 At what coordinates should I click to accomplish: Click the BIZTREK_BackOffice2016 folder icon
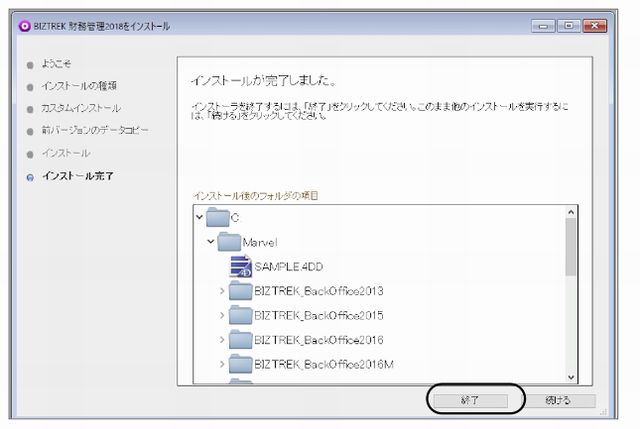point(240,339)
